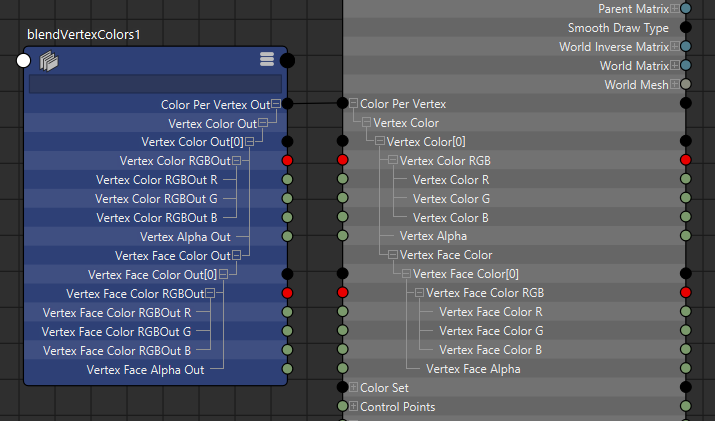Collapse the Vertex Face Color RGB group
Image resolution: width=715 pixels, height=421 pixels.
(x=419, y=293)
